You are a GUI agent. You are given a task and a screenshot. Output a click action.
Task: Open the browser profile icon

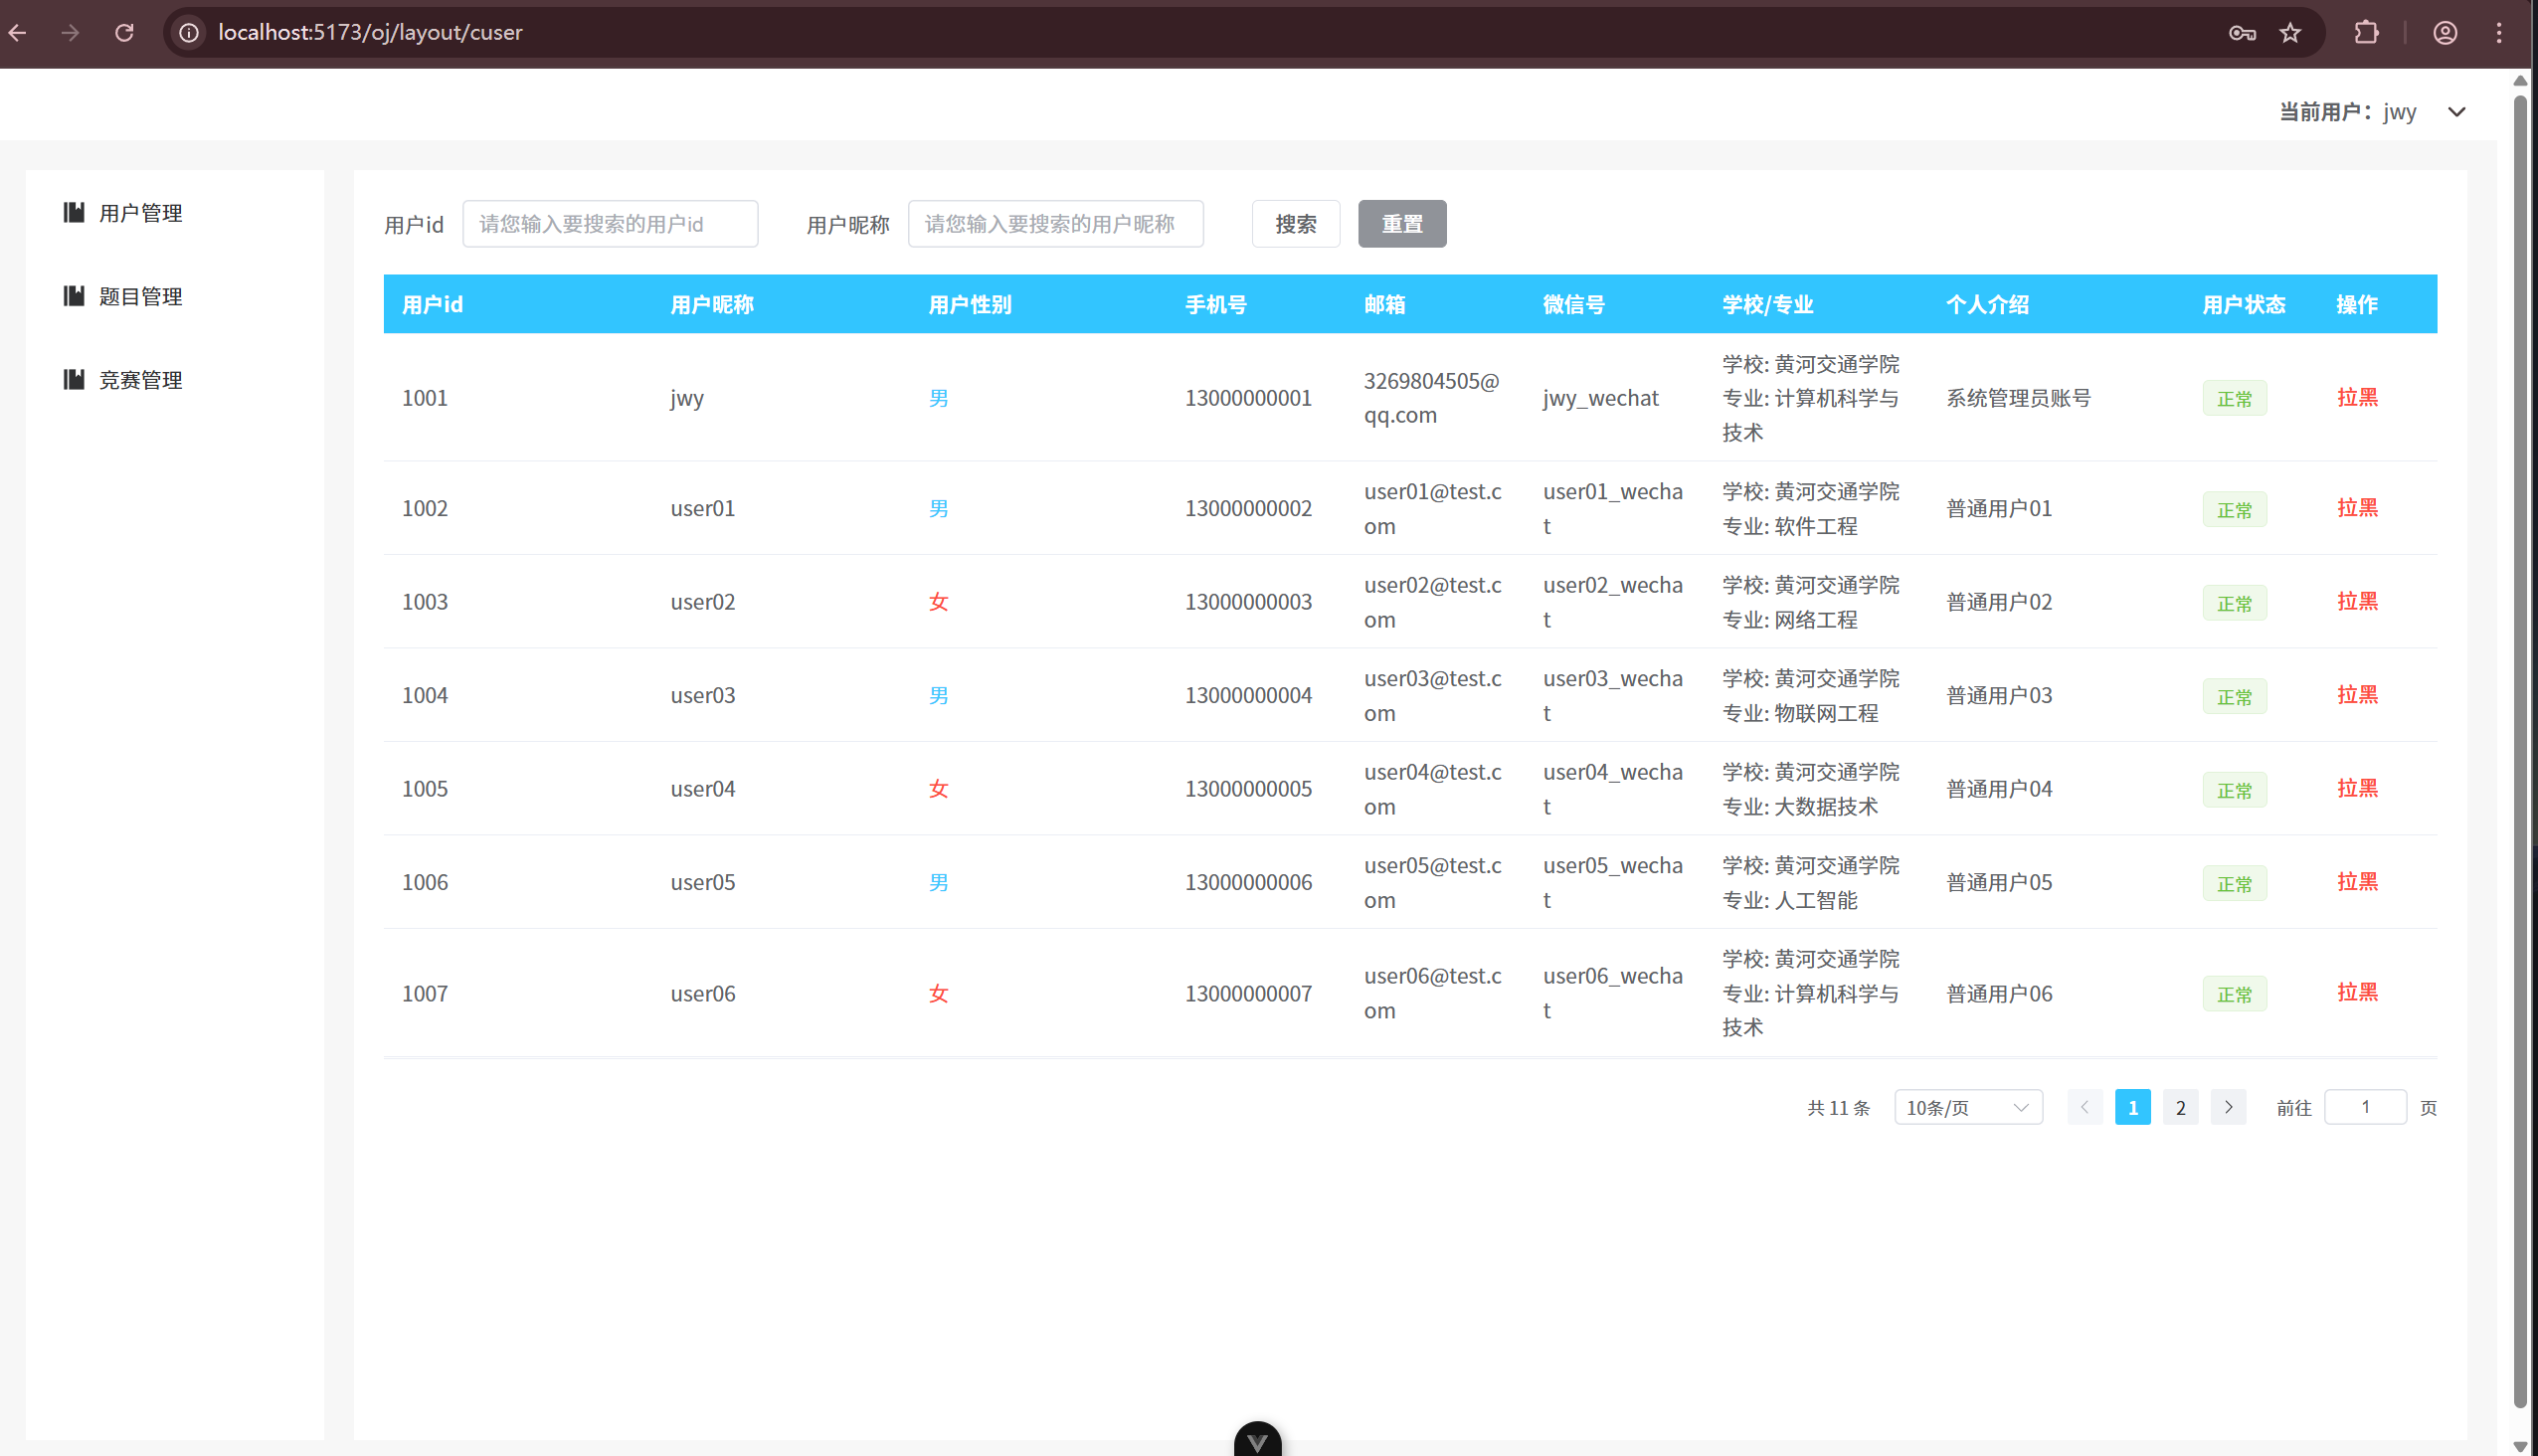tap(2445, 32)
